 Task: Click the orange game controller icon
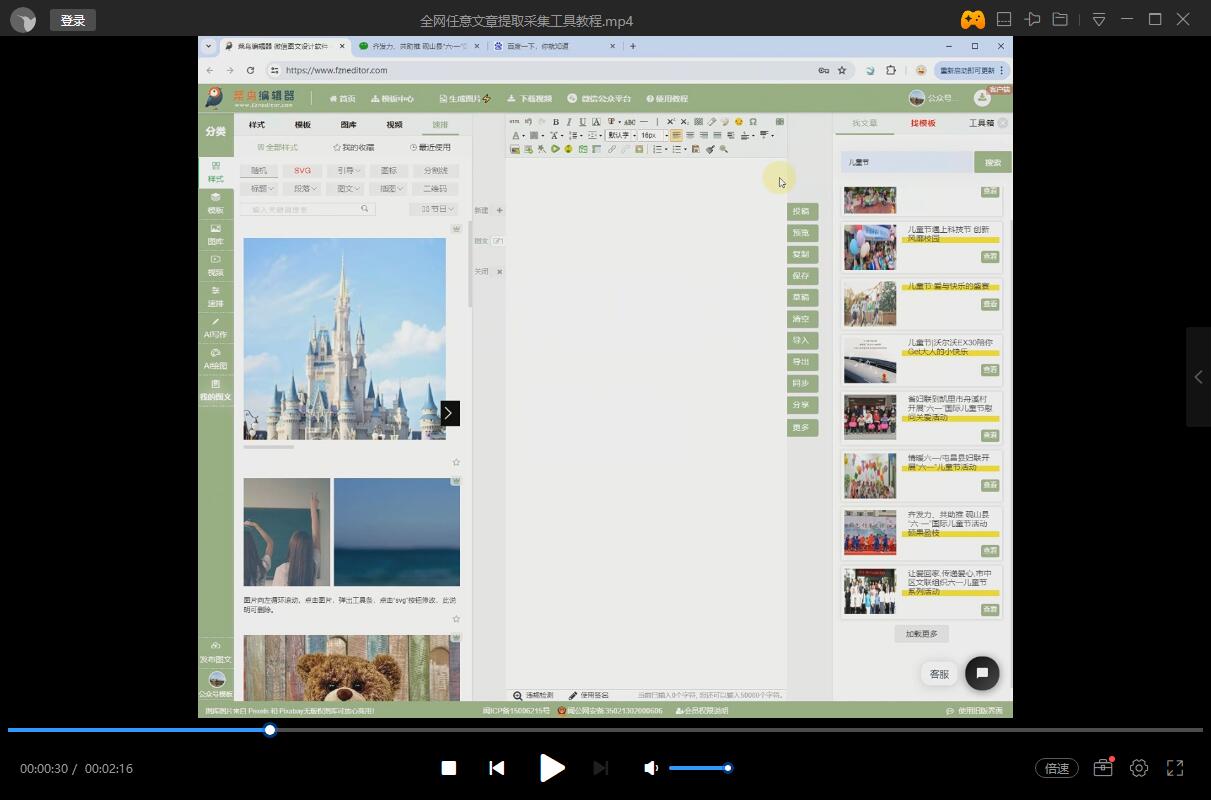(972, 20)
